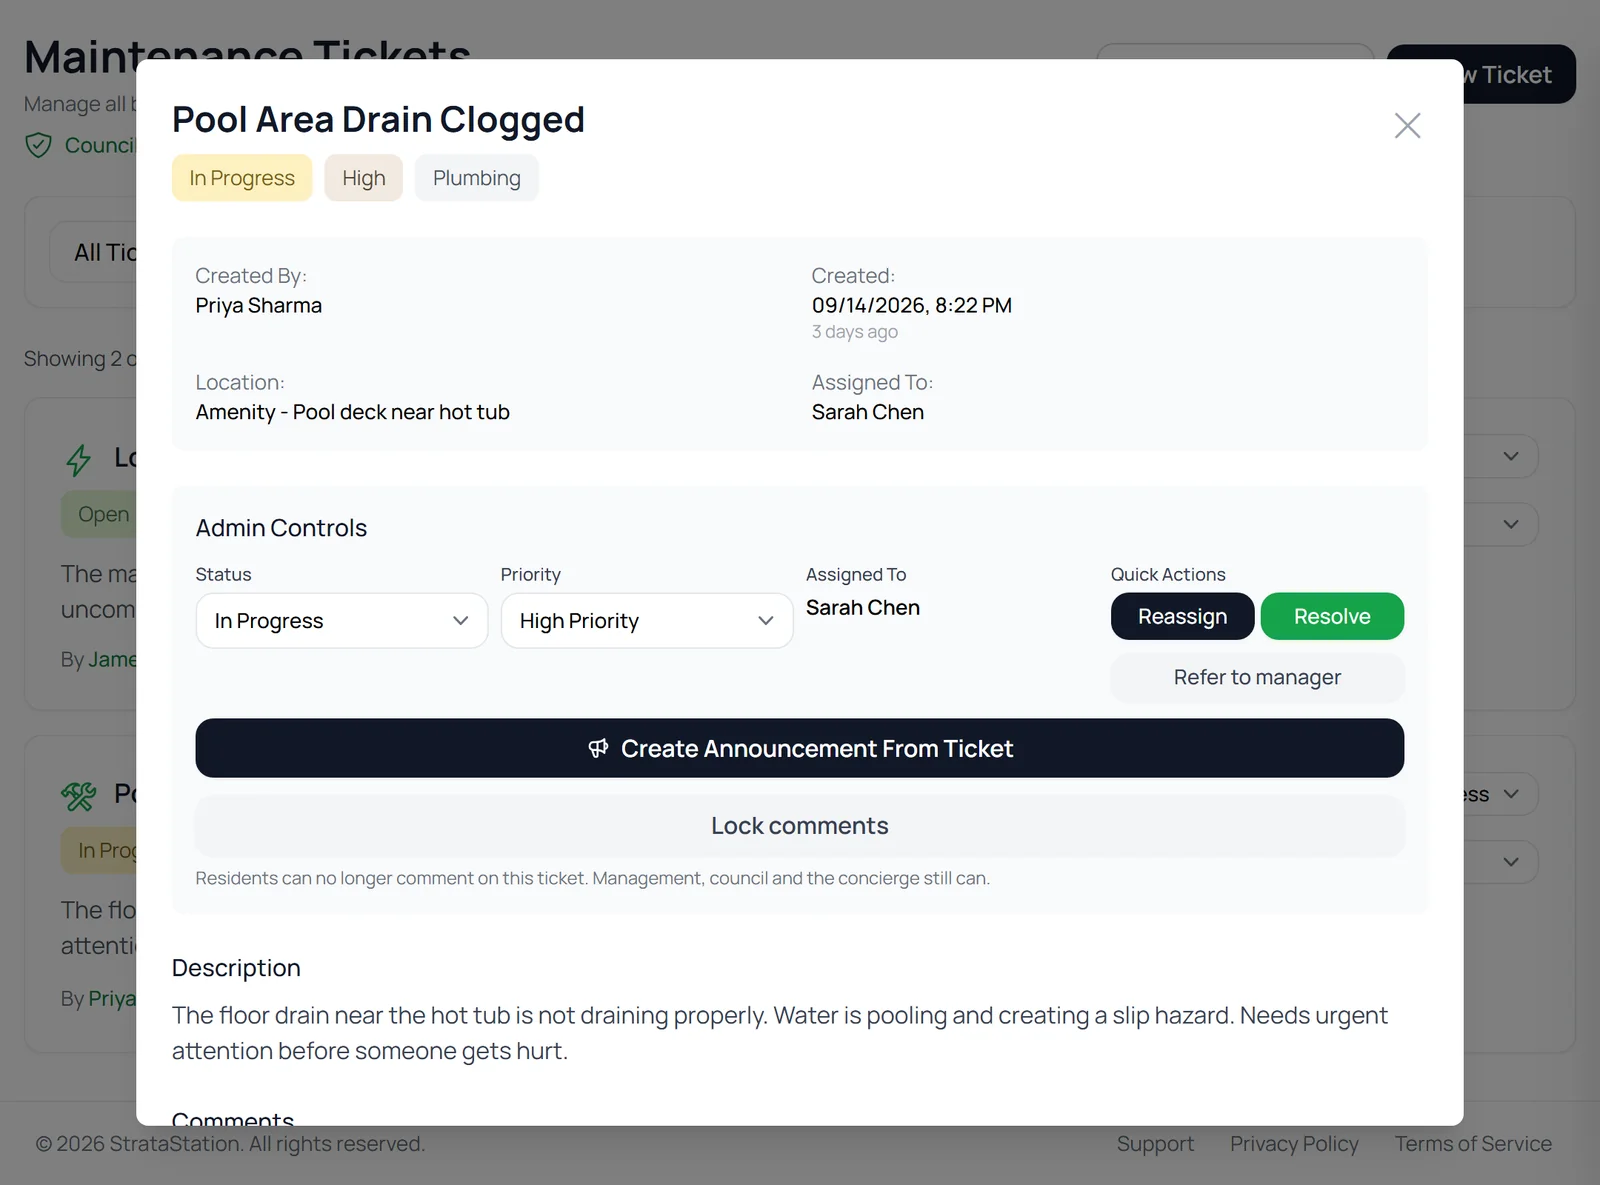Click Refer to manager button
This screenshot has width=1600, height=1185.
click(1257, 677)
